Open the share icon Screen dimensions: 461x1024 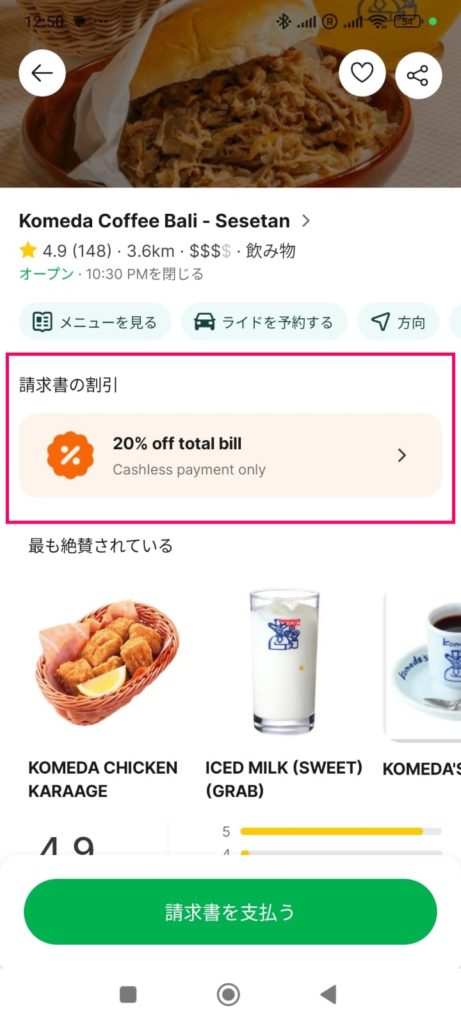coord(419,74)
